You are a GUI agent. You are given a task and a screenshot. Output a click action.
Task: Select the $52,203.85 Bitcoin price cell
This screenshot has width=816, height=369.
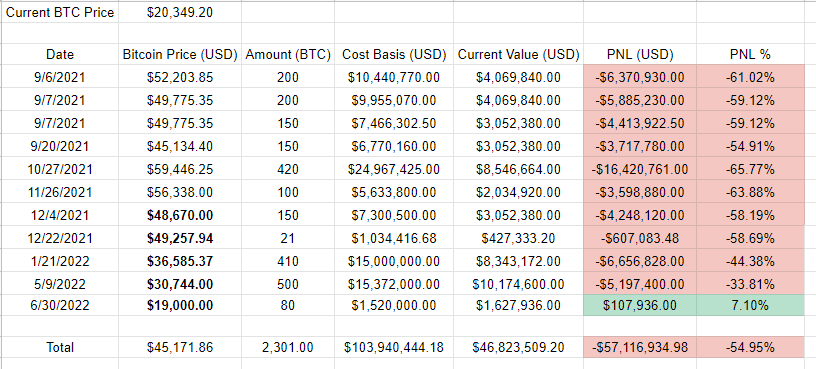click(180, 78)
